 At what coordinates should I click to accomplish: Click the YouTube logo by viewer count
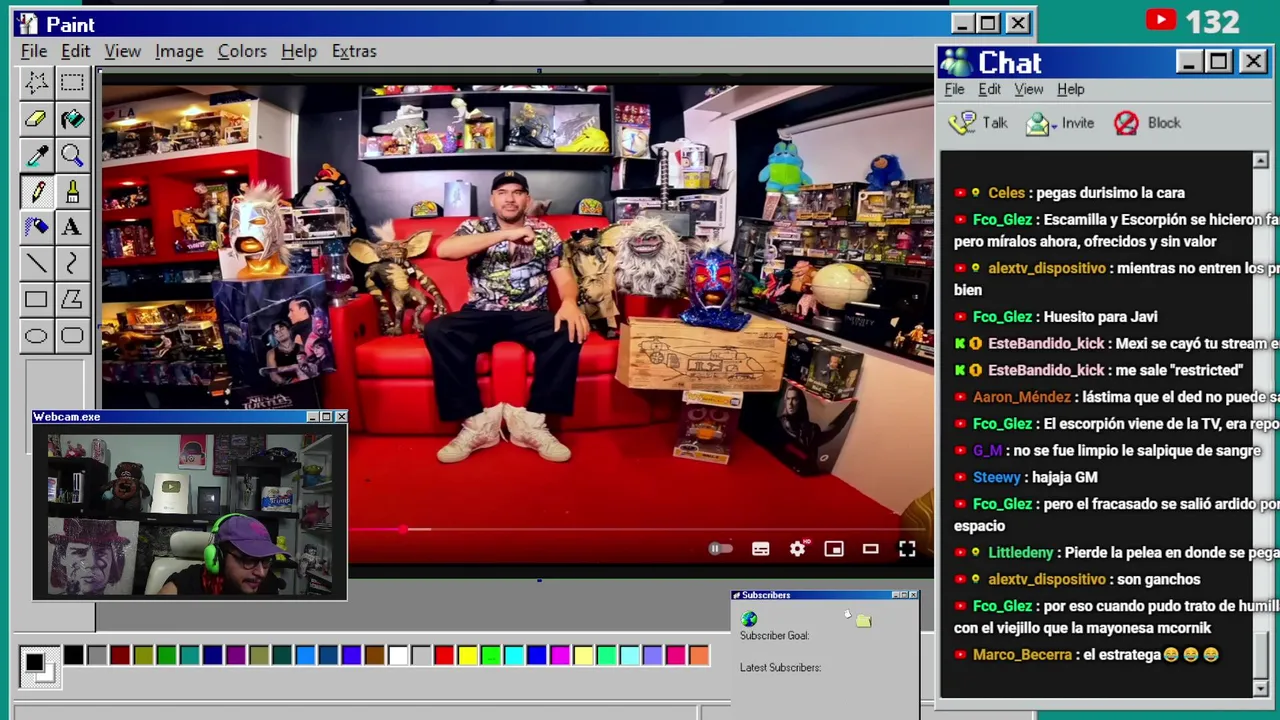pyautogui.click(x=1161, y=20)
